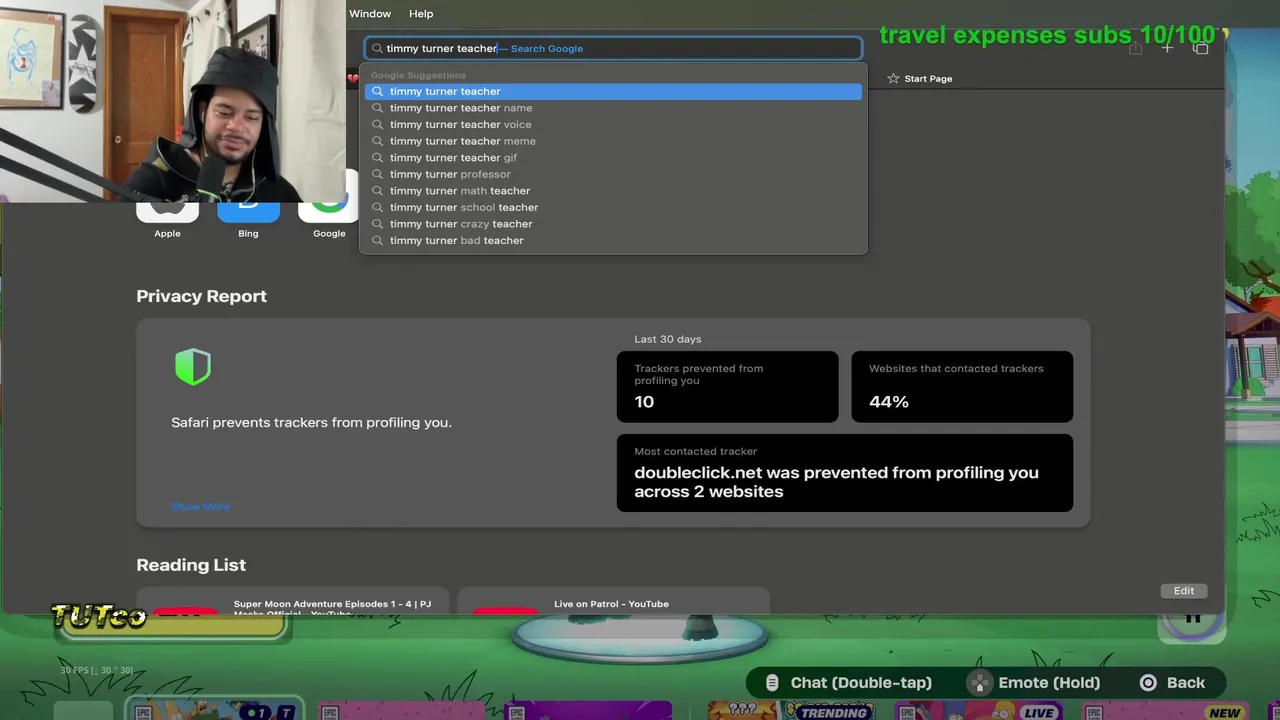
Task: Click the Reading List heading
Action: click(191, 565)
